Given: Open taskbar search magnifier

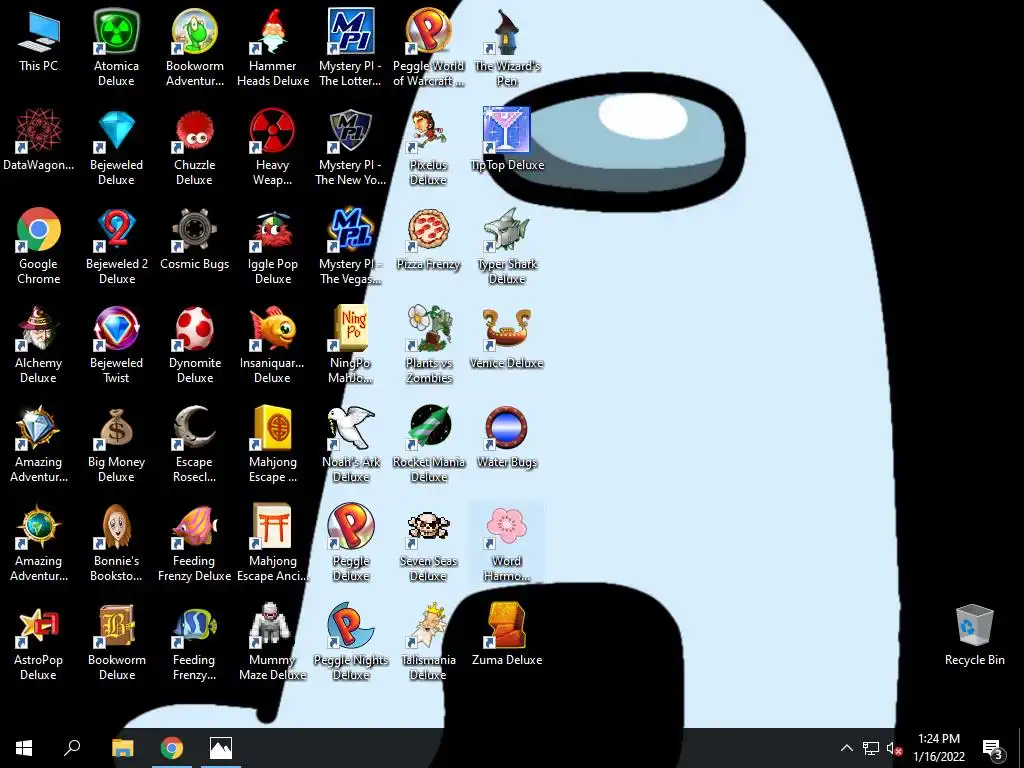Looking at the screenshot, I should coord(72,748).
